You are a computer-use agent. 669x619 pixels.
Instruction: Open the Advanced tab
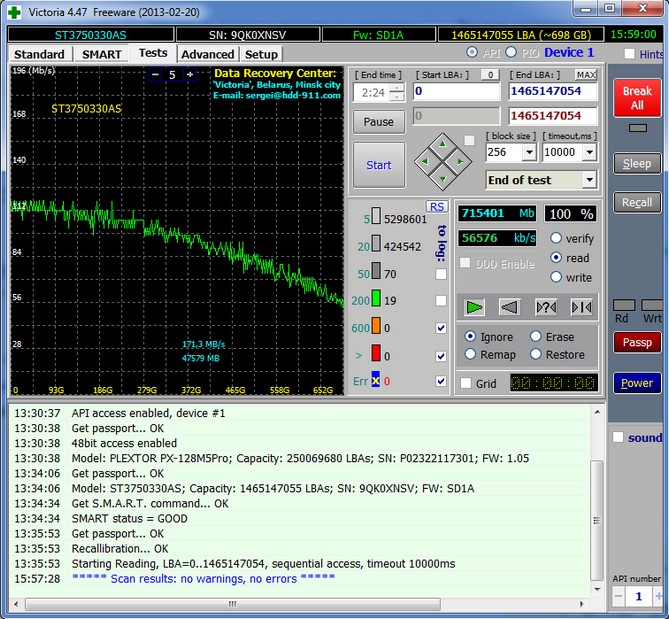[x=207, y=54]
